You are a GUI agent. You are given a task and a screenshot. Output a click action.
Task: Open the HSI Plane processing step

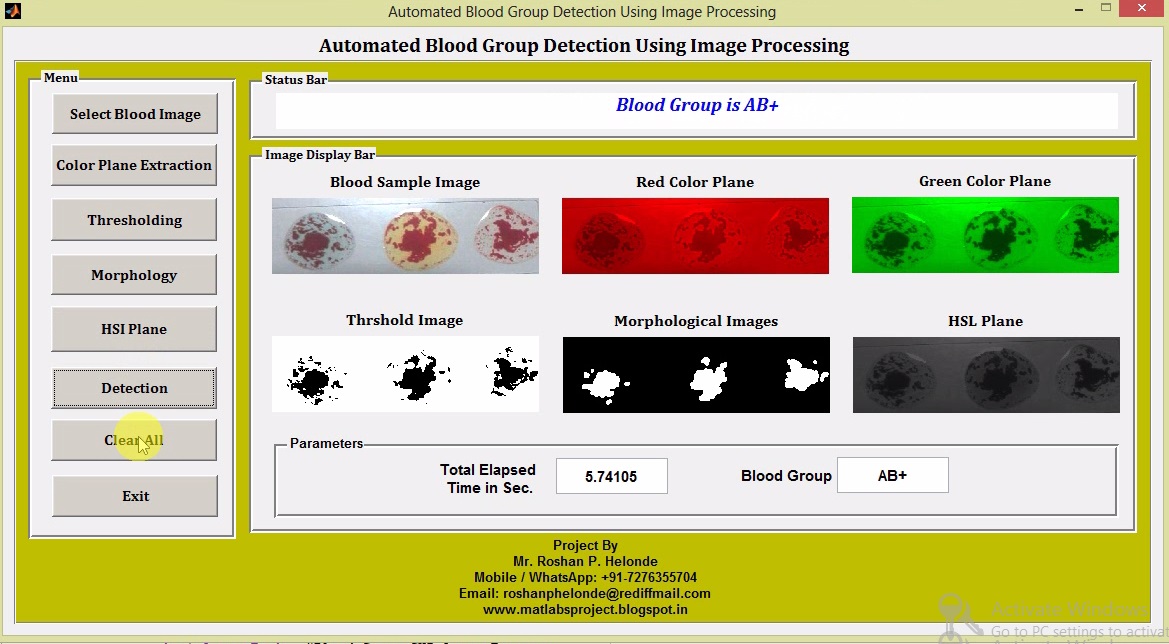point(134,329)
